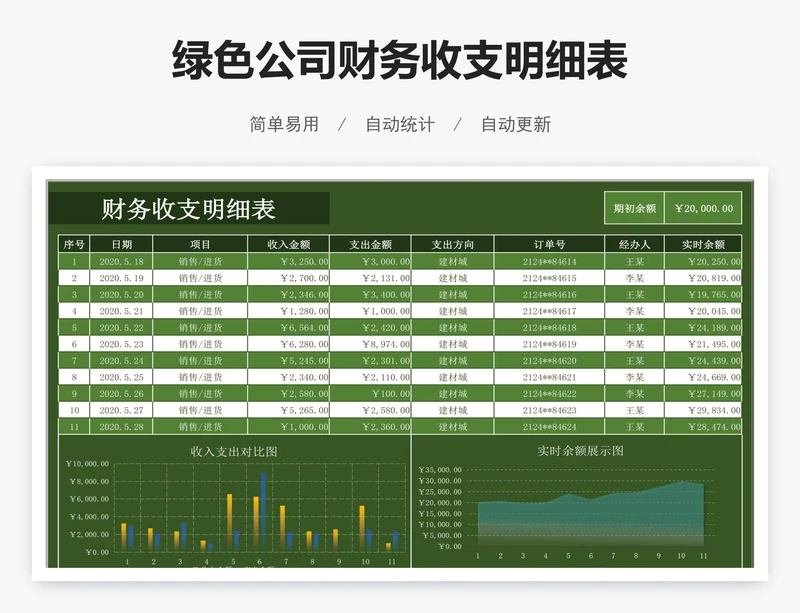This screenshot has height=613, width=800.
Task: Select balance cell ¥24,189.00
Action: click(x=703, y=328)
